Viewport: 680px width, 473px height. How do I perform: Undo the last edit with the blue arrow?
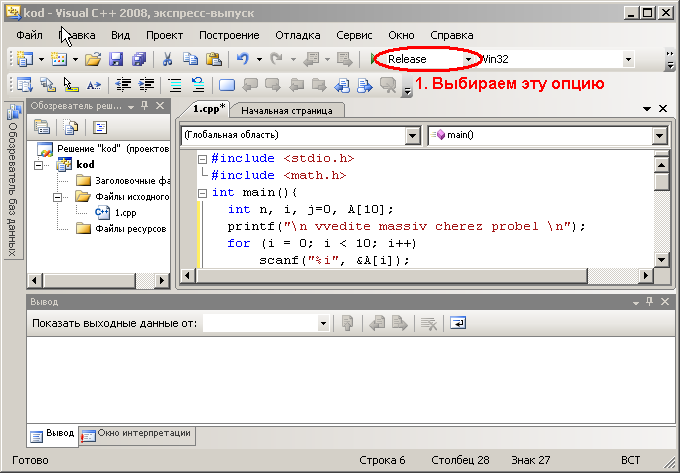click(243, 59)
